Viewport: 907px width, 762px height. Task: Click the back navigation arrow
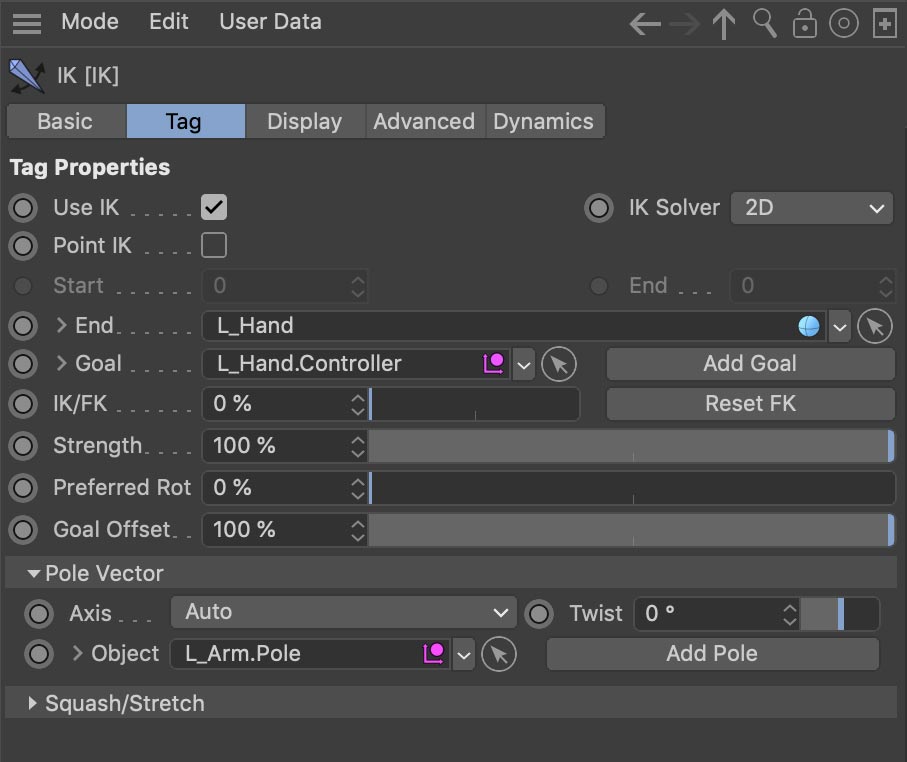(644, 23)
